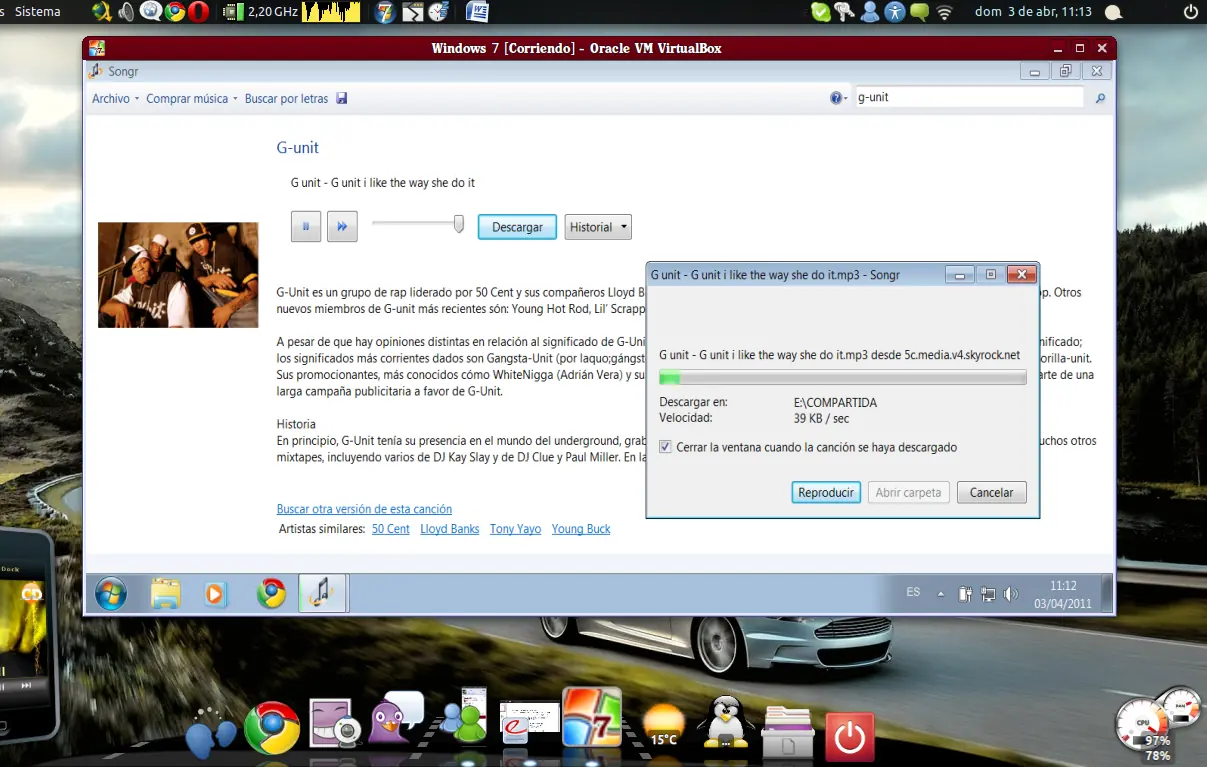Screen dimensions: 1207x767
Task: Click the search magnifier icon
Action: point(1101,98)
